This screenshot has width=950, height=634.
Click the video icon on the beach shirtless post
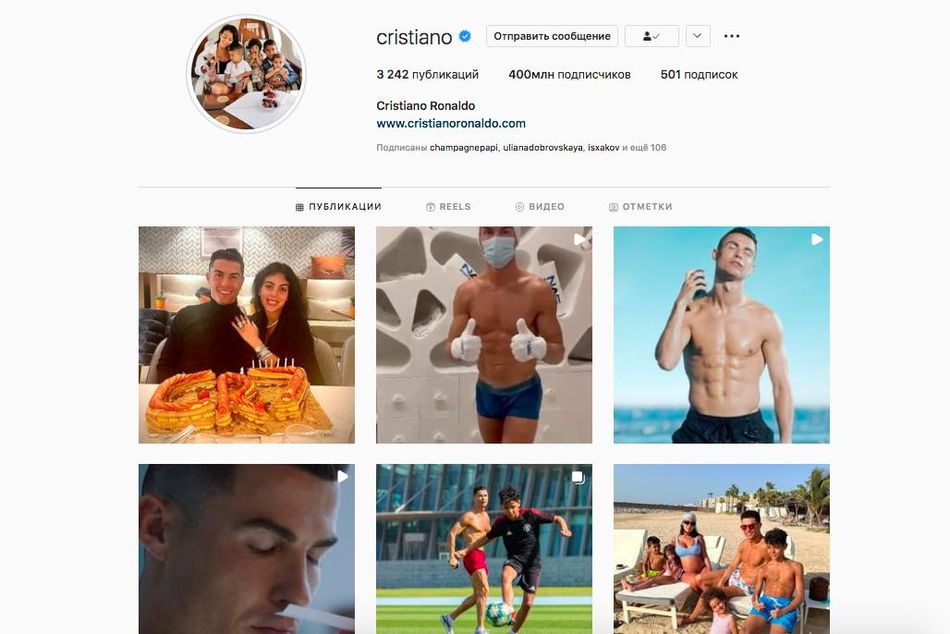pos(817,239)
